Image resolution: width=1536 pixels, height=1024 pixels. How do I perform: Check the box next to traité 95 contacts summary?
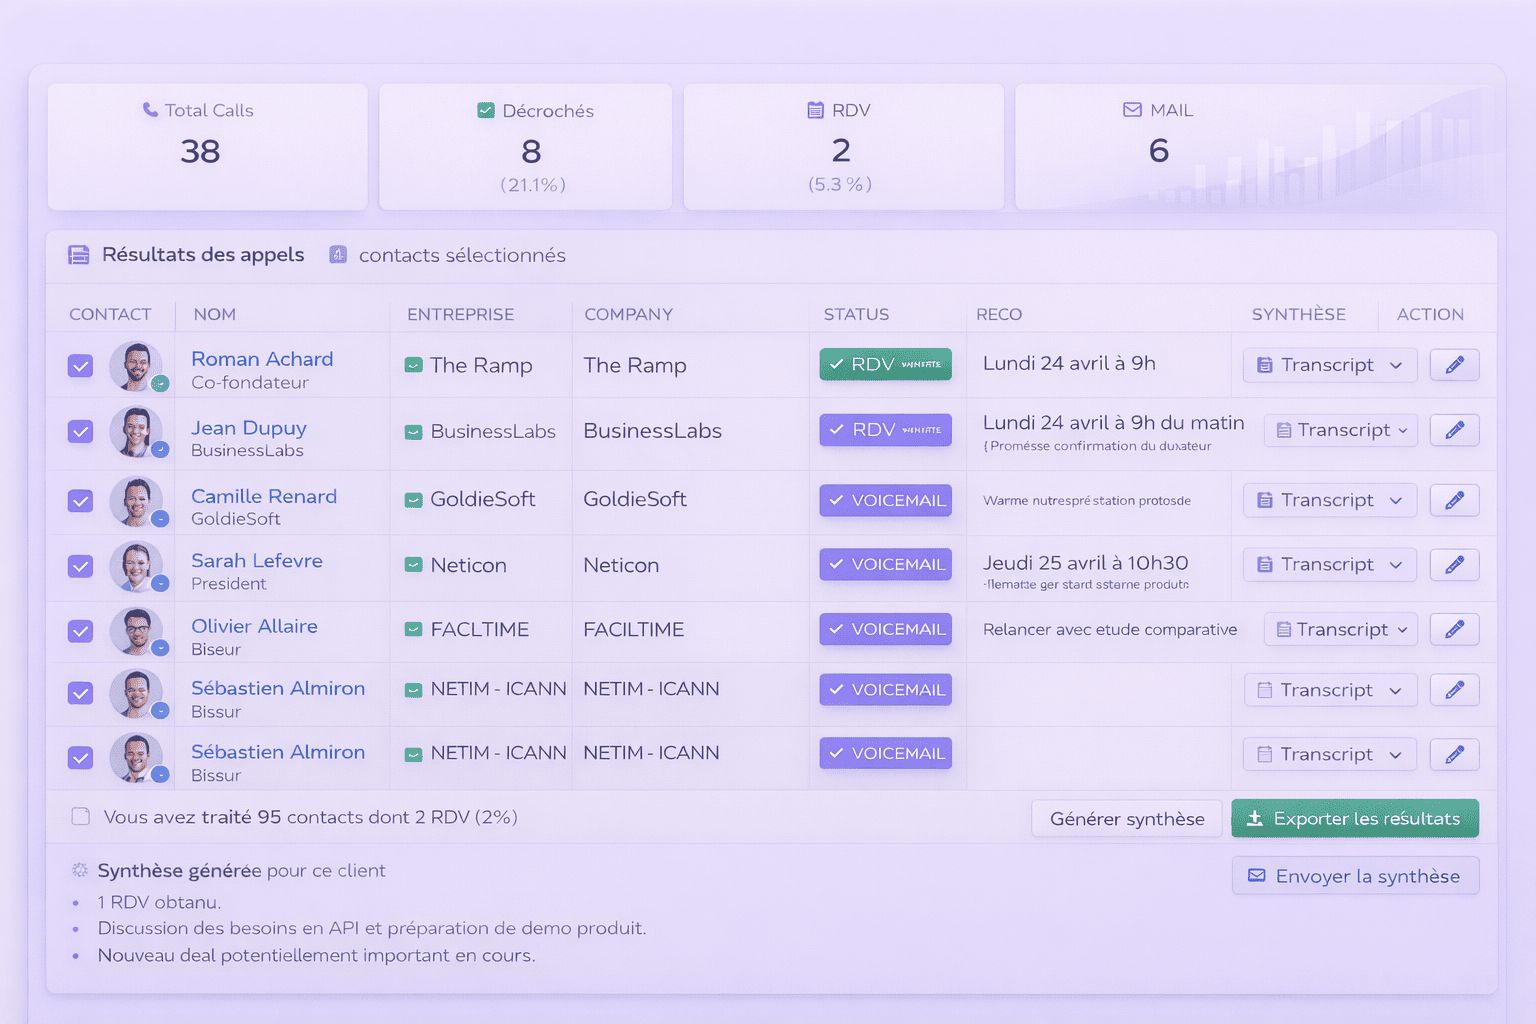[80, 816]
